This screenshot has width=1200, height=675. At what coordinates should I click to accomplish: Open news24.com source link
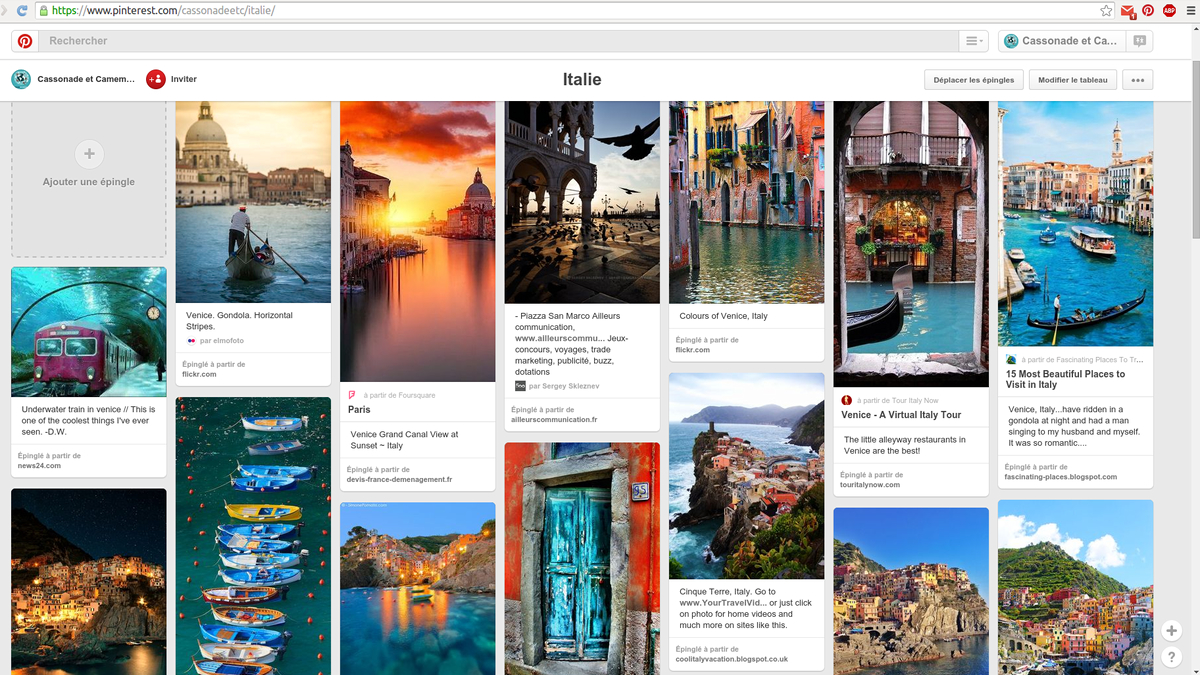(39, 466)
